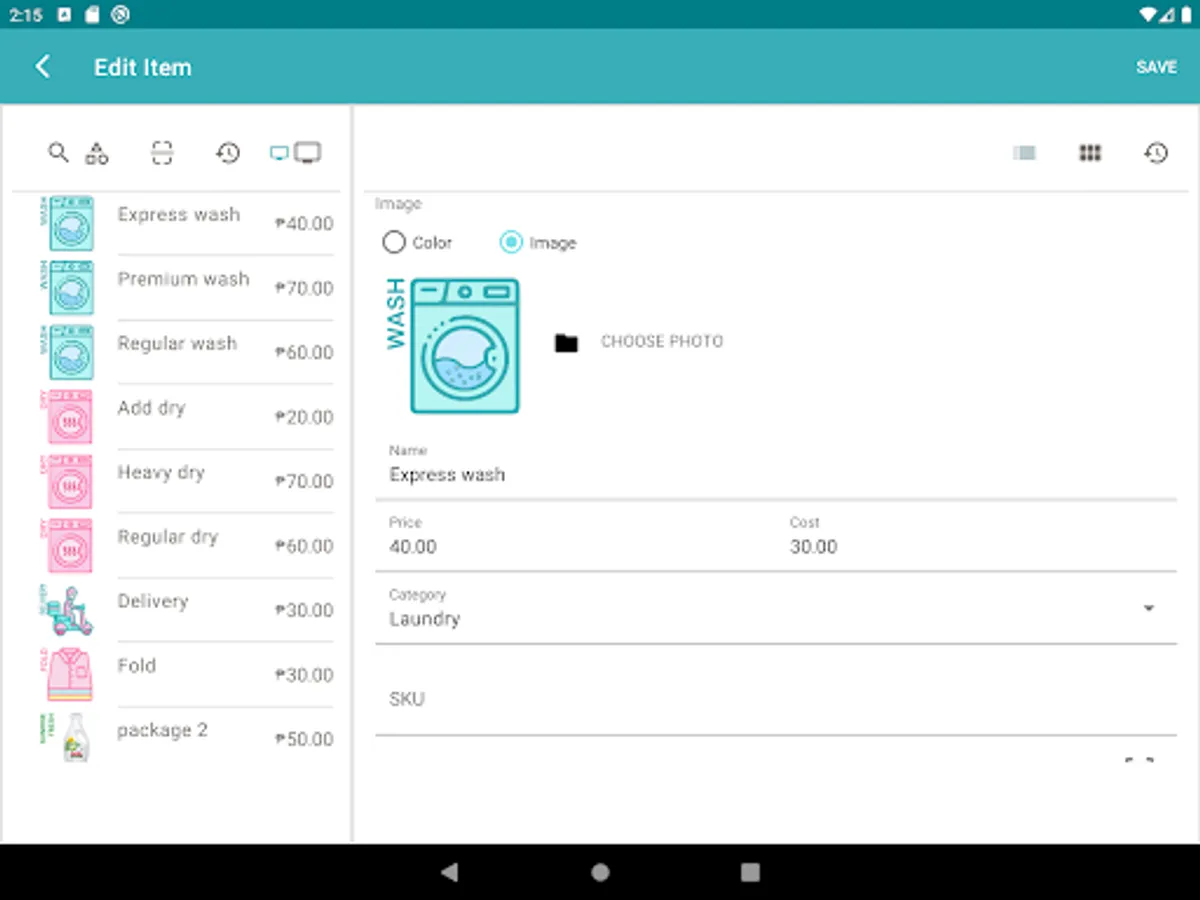Click the large wash machine preview image
Viewport: 1200px width, 900px height.
[453, 345]
